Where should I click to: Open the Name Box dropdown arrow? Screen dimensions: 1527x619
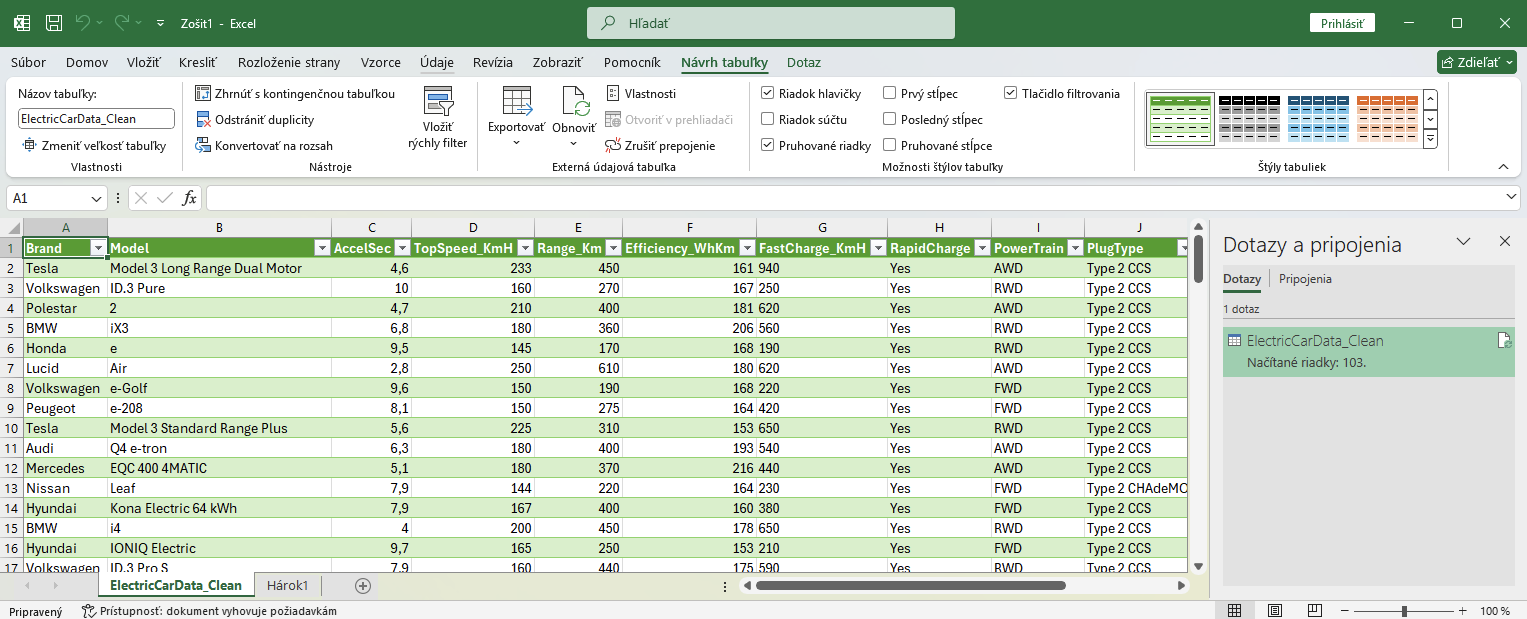[x=97, y=198]
